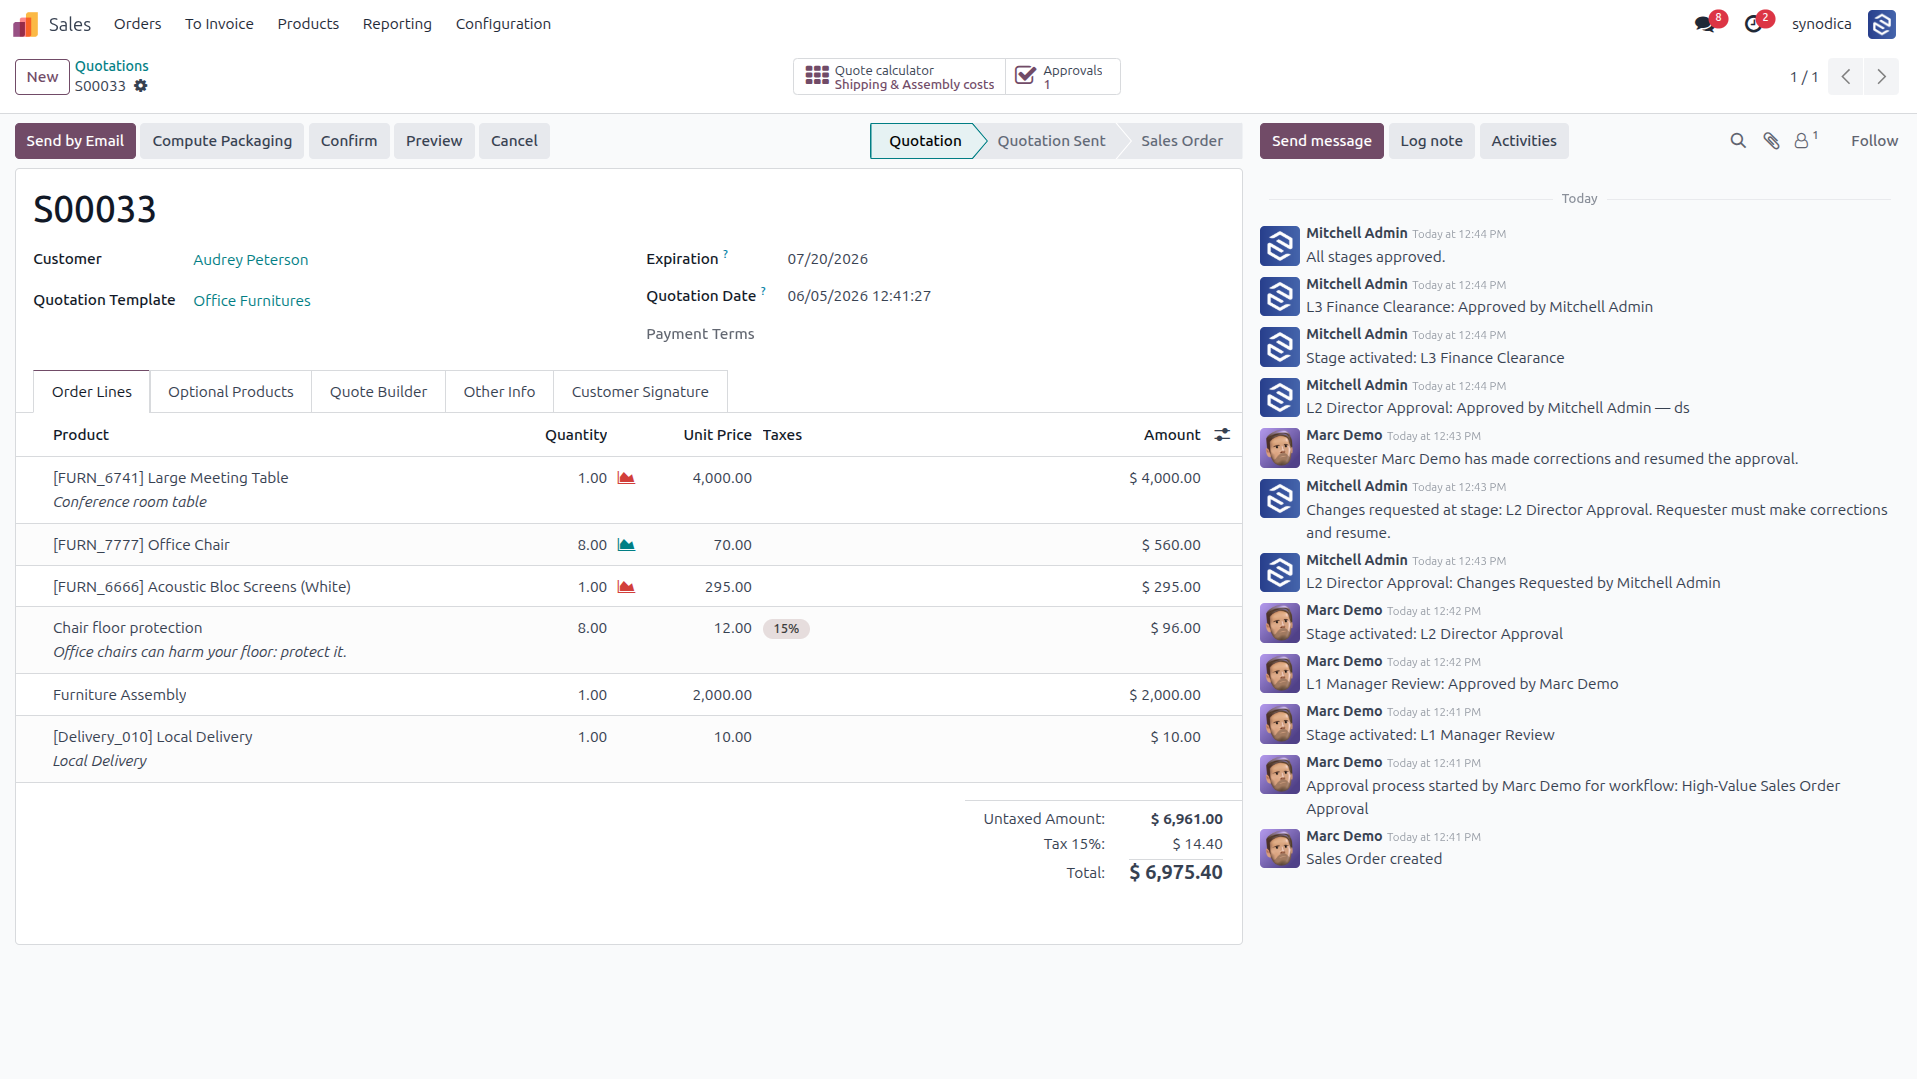Confirm the quotation
Image resolution: width=1917 pixels, height=1079 pixels.
click(349, 141)
